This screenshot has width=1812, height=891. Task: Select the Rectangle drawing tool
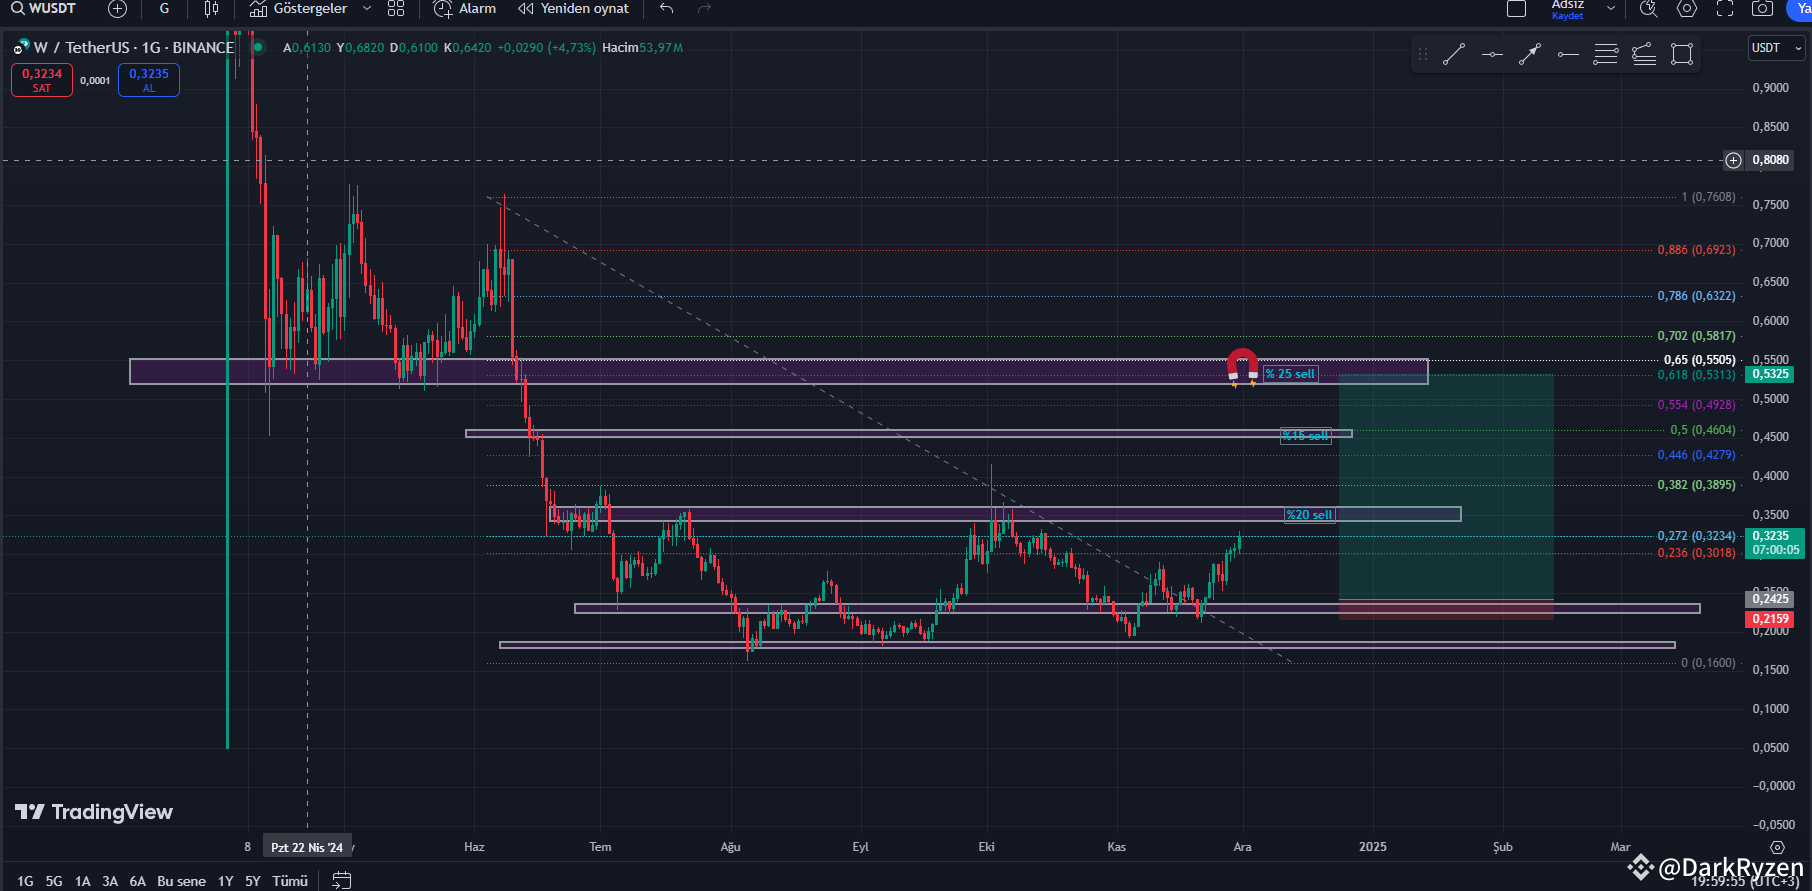point(1682,54)
